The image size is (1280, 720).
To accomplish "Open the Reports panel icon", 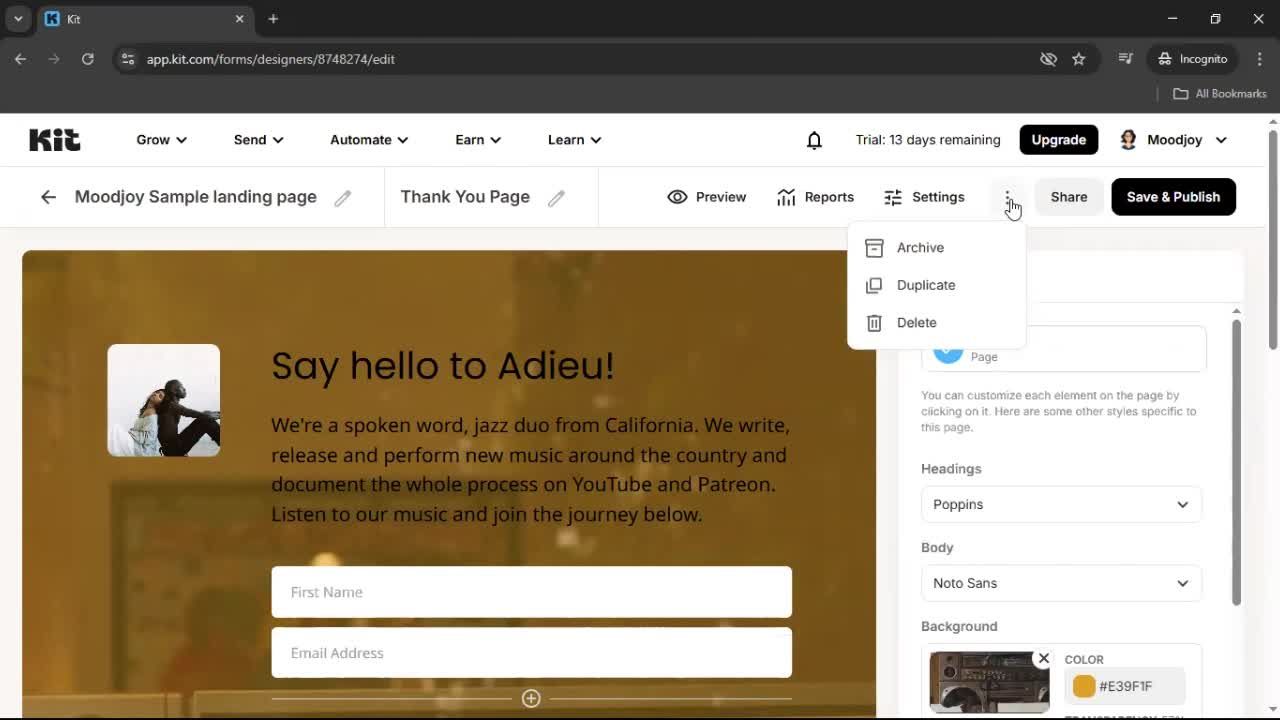I will click(786, 197).
